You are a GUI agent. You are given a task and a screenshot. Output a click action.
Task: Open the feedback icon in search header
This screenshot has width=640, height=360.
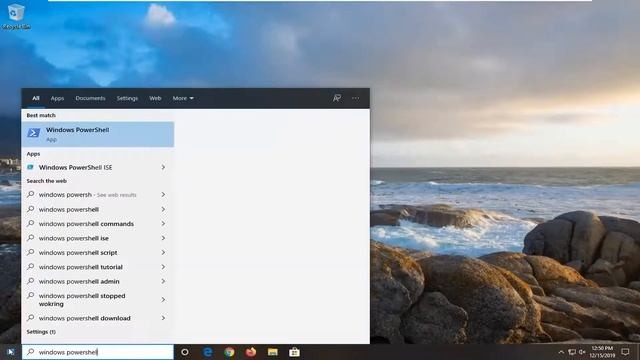point(337,98)
